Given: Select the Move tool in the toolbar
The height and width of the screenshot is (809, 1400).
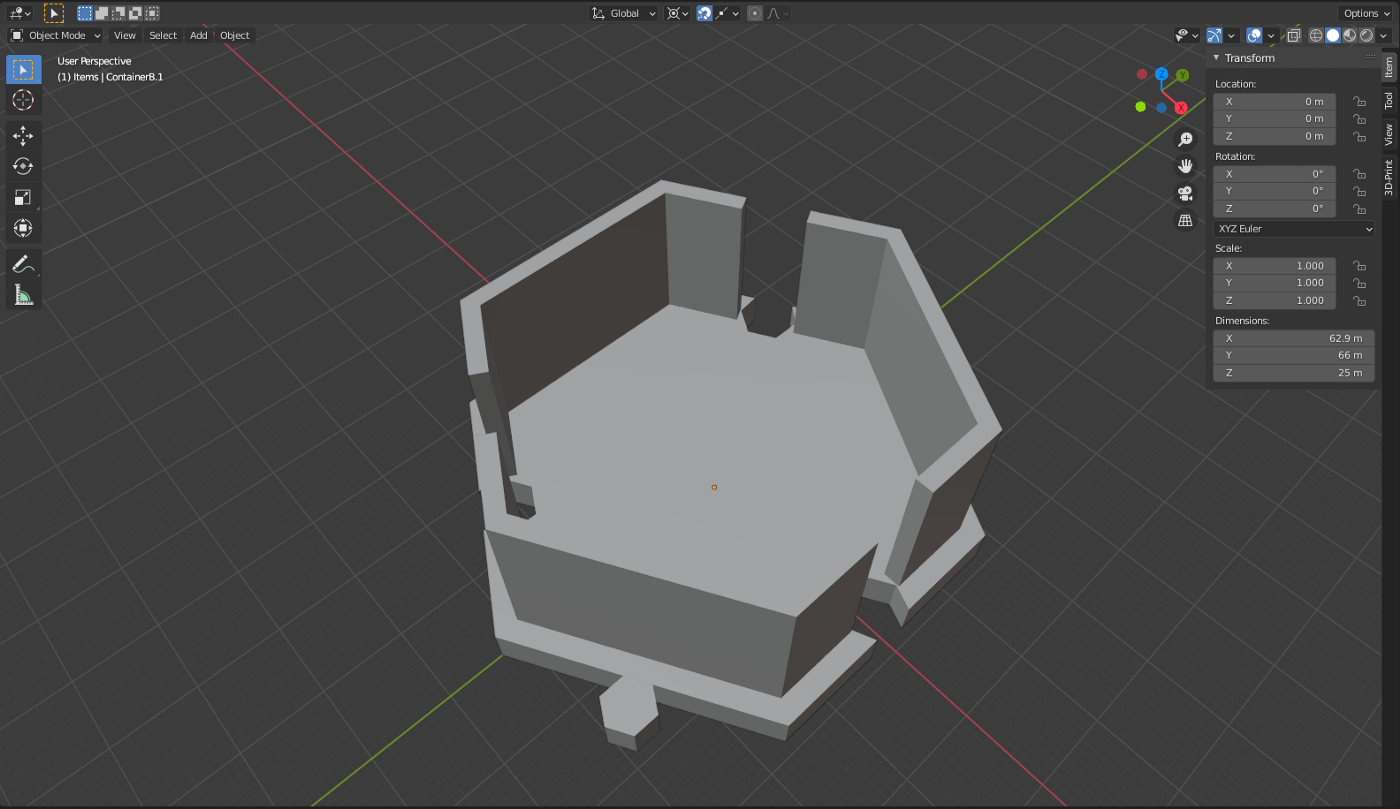Looking at the screenshot, I should pos(23,136).
